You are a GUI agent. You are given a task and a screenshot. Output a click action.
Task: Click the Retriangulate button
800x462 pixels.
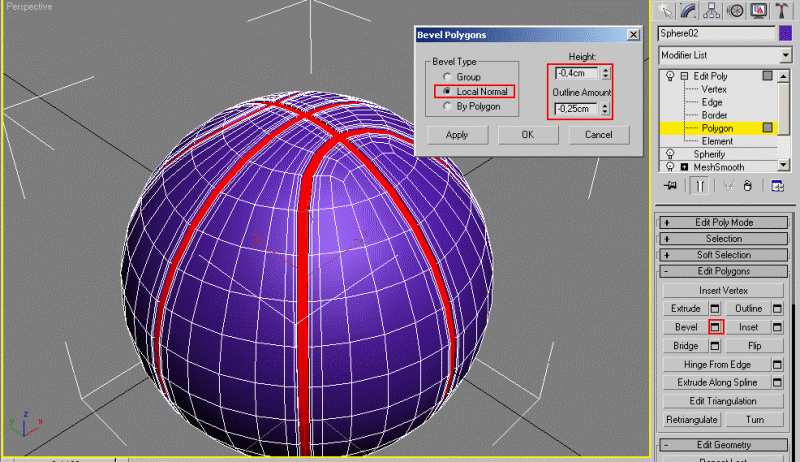tap(691, 420)
